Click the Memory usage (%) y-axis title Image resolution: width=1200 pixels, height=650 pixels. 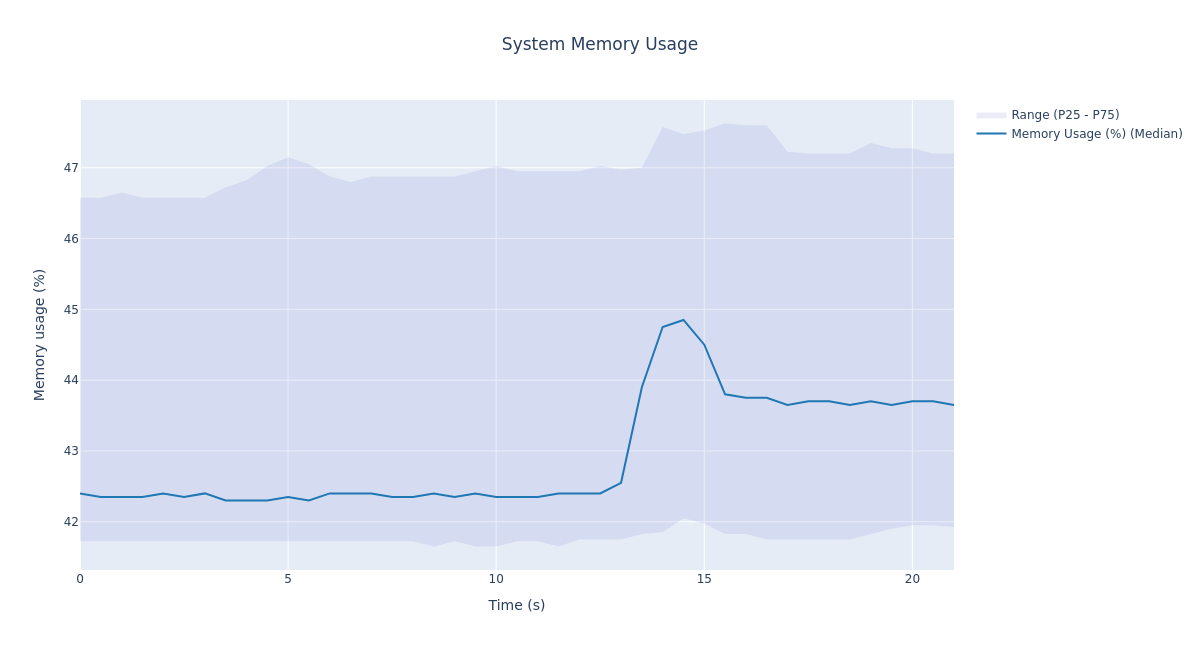(x=40, y=334)
